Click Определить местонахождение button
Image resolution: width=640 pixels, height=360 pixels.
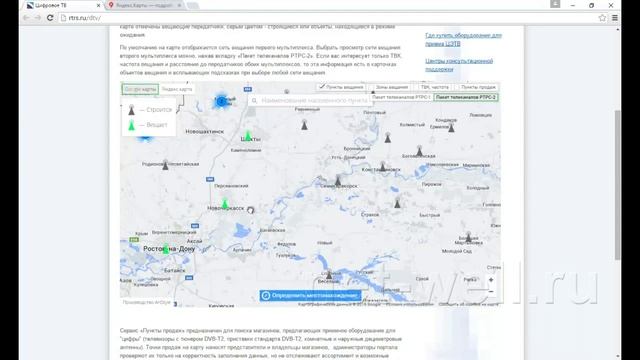point(310,296)
